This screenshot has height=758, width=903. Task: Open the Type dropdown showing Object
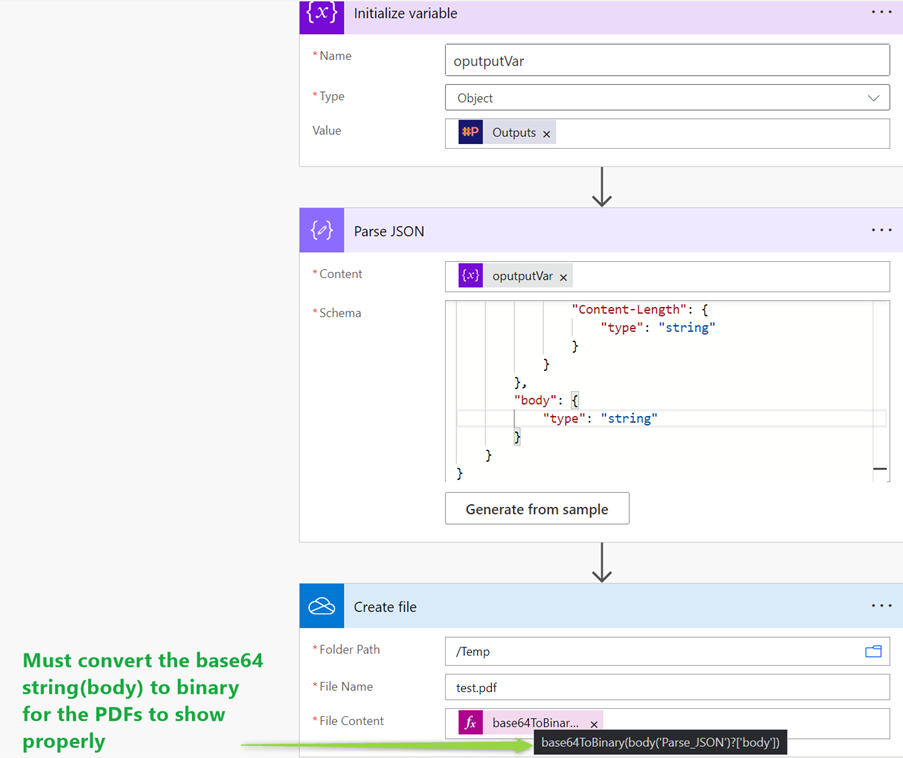pyautogui.click(x=667, y=98)
